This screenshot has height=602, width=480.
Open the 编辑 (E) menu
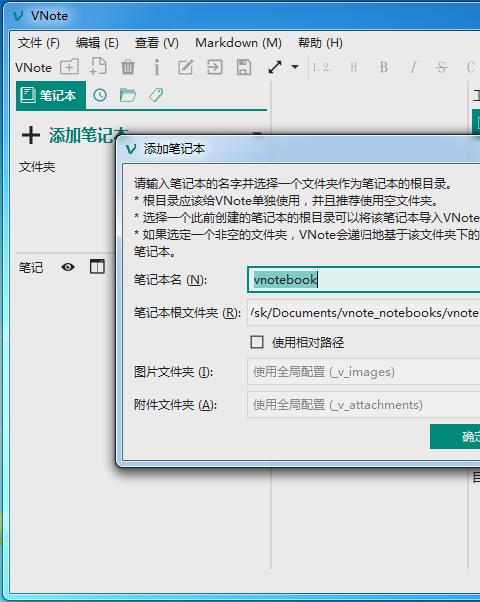coord(97,42)
